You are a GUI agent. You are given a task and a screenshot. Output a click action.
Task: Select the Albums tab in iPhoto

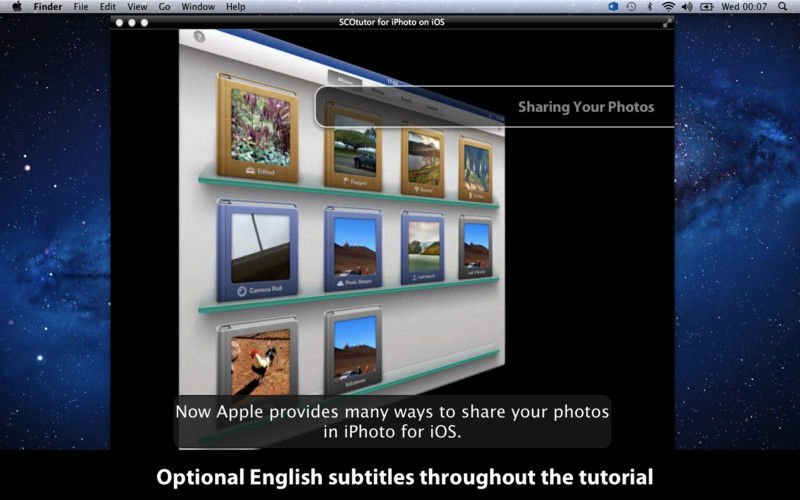[x=345, y=80]
